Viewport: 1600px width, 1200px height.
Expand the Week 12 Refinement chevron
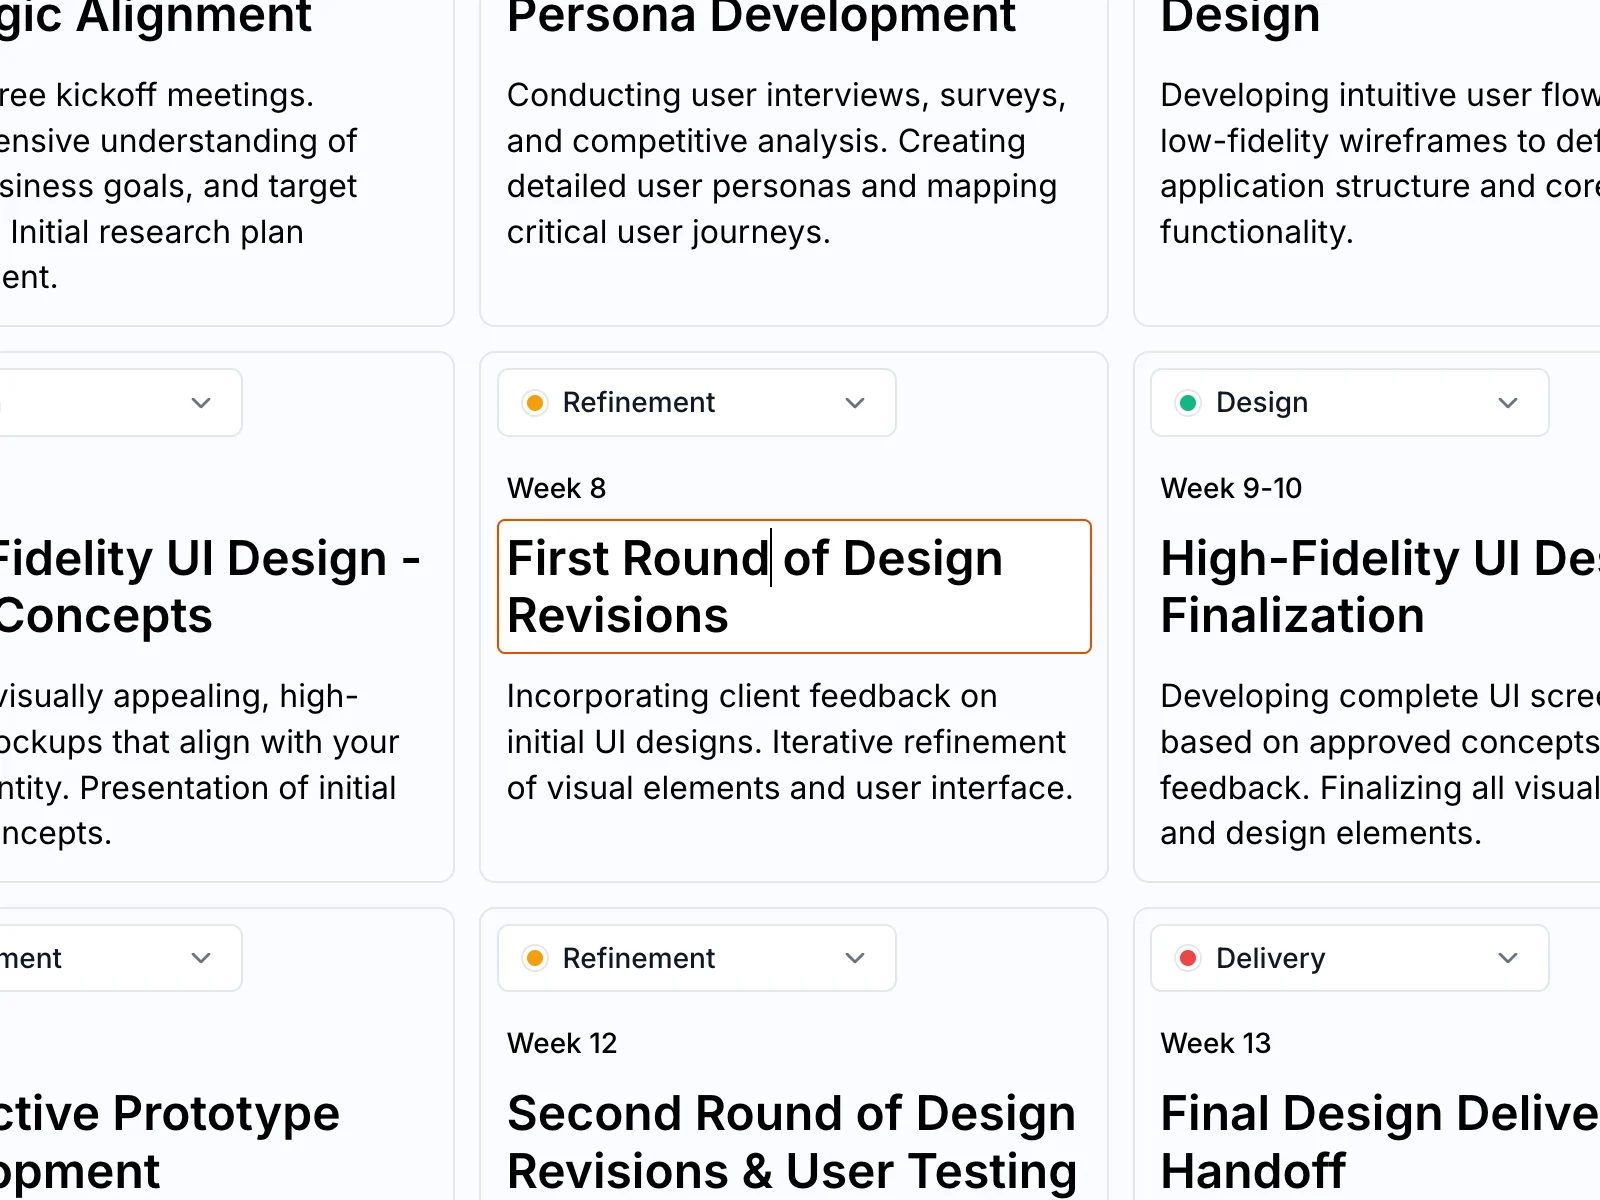point(855,958)
